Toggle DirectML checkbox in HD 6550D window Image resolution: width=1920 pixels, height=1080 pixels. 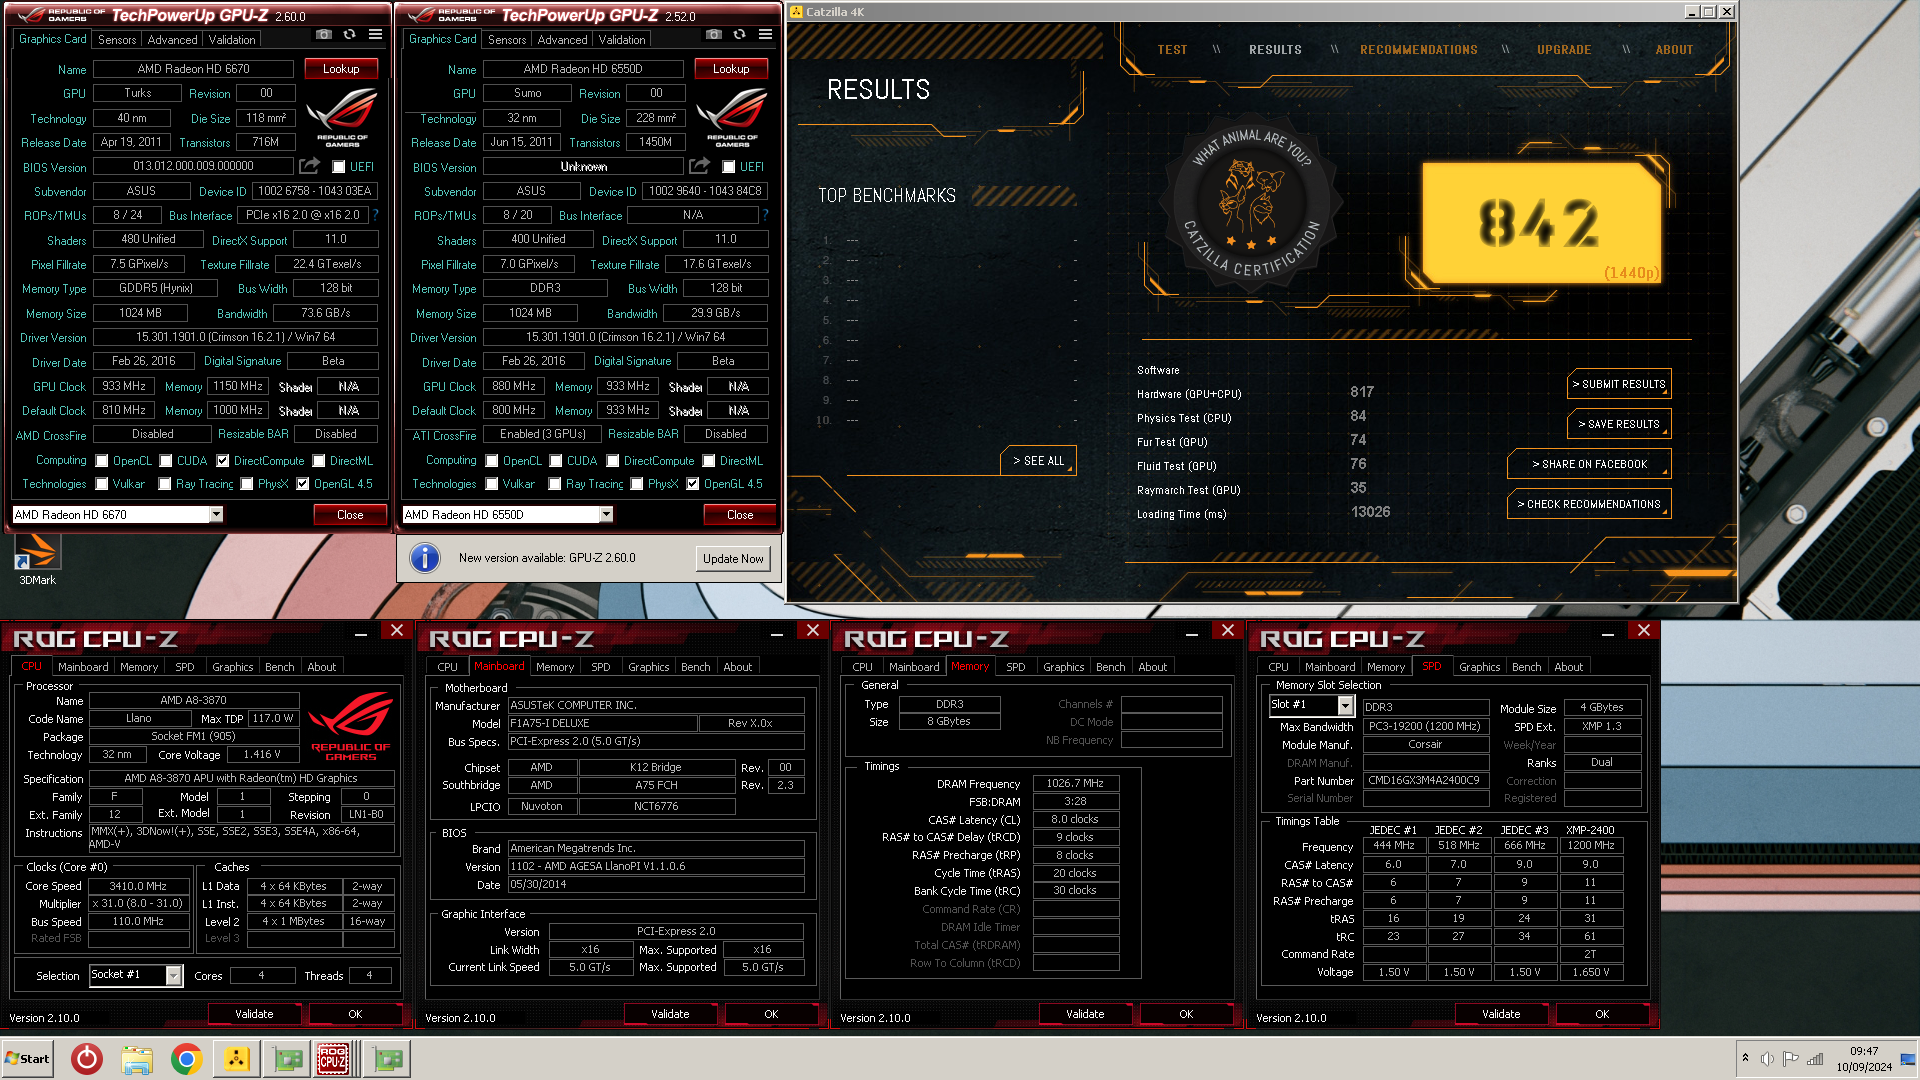point(708,461)
